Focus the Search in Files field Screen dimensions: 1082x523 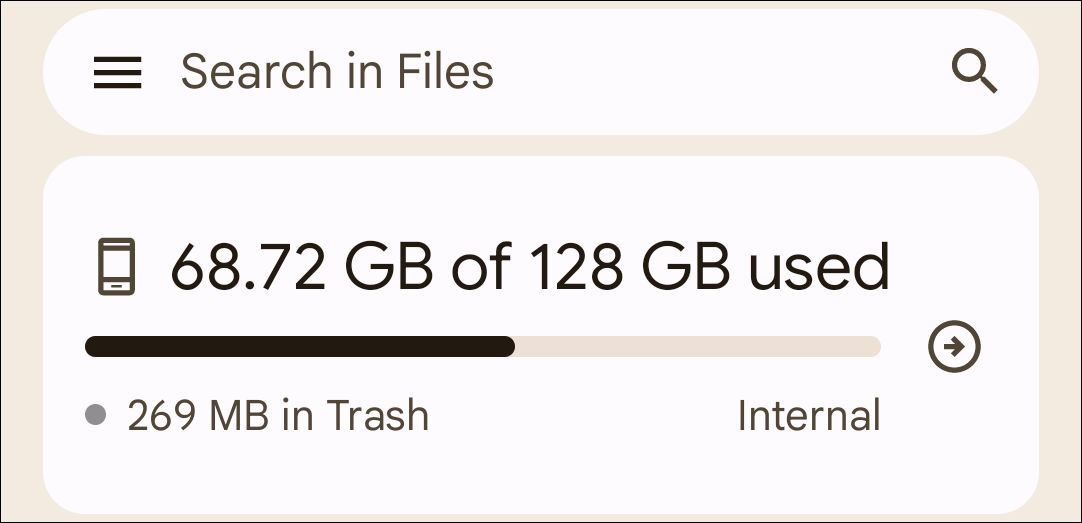(336, 72)
